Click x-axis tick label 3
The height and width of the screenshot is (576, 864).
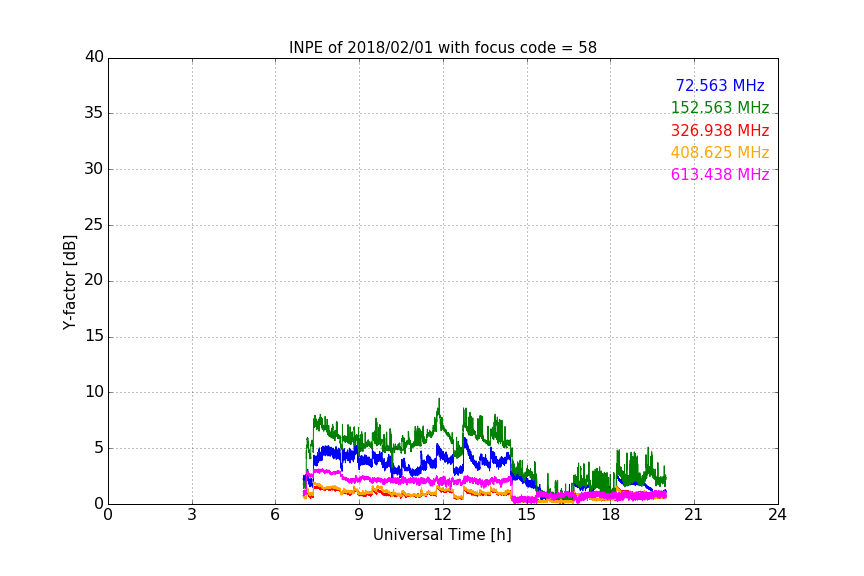tap(192, 515)
